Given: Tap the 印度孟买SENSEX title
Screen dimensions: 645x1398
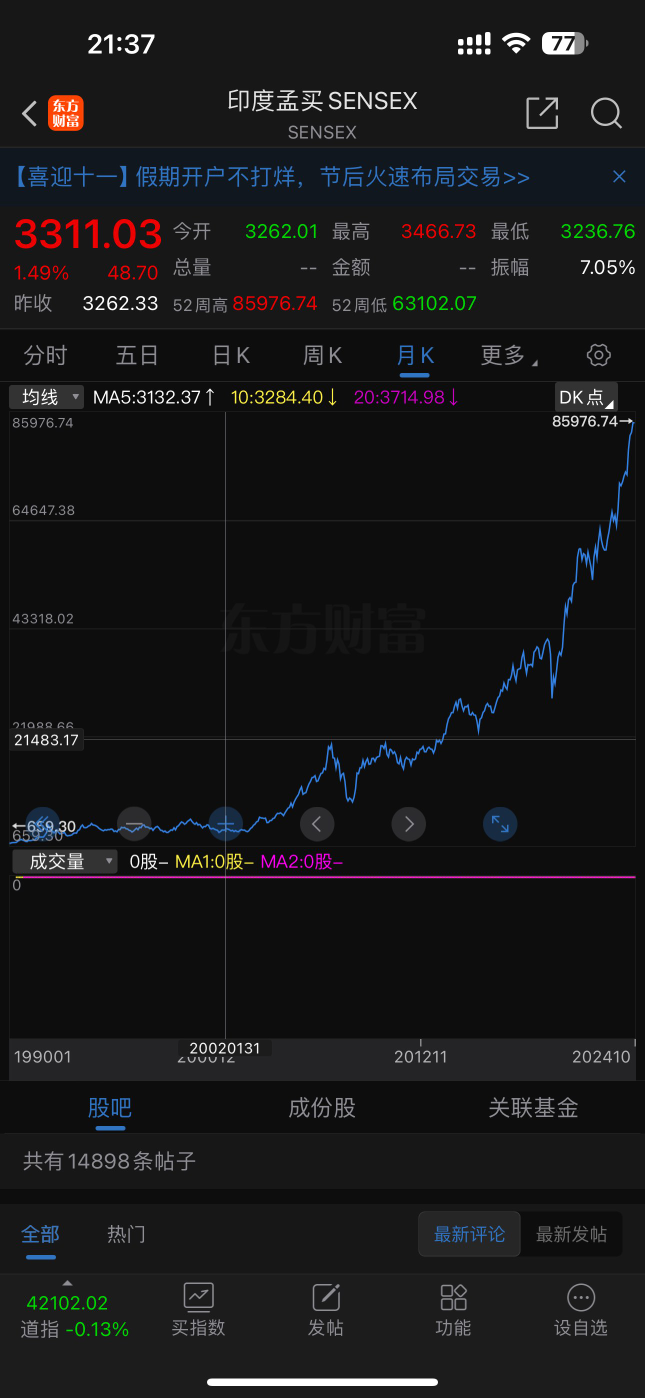Looking at the screenshot, I should 322,101.
